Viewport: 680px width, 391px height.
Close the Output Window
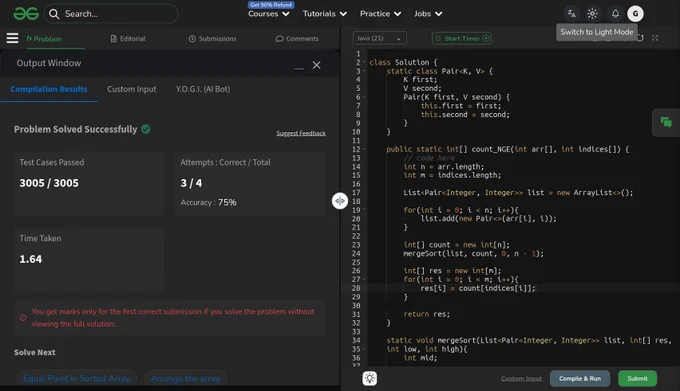[x=317, y=65]
